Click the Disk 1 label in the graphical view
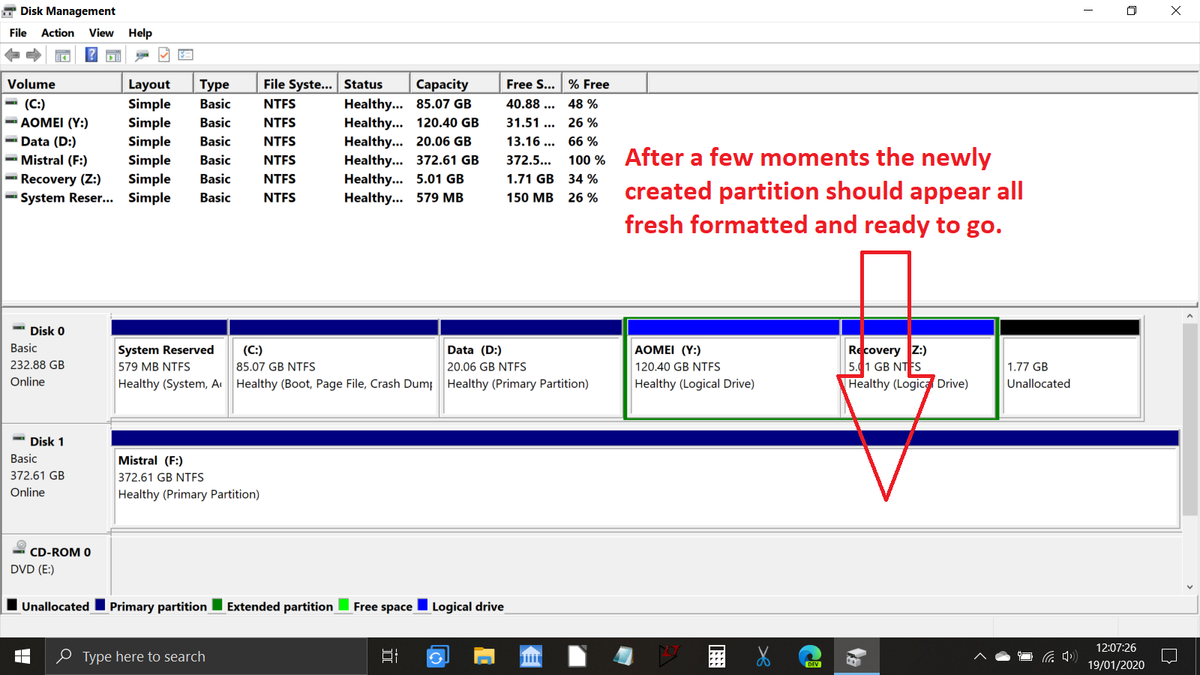The width and height of the screenshot is (1200, 675). pyautogui.click(x=47, y=441)
